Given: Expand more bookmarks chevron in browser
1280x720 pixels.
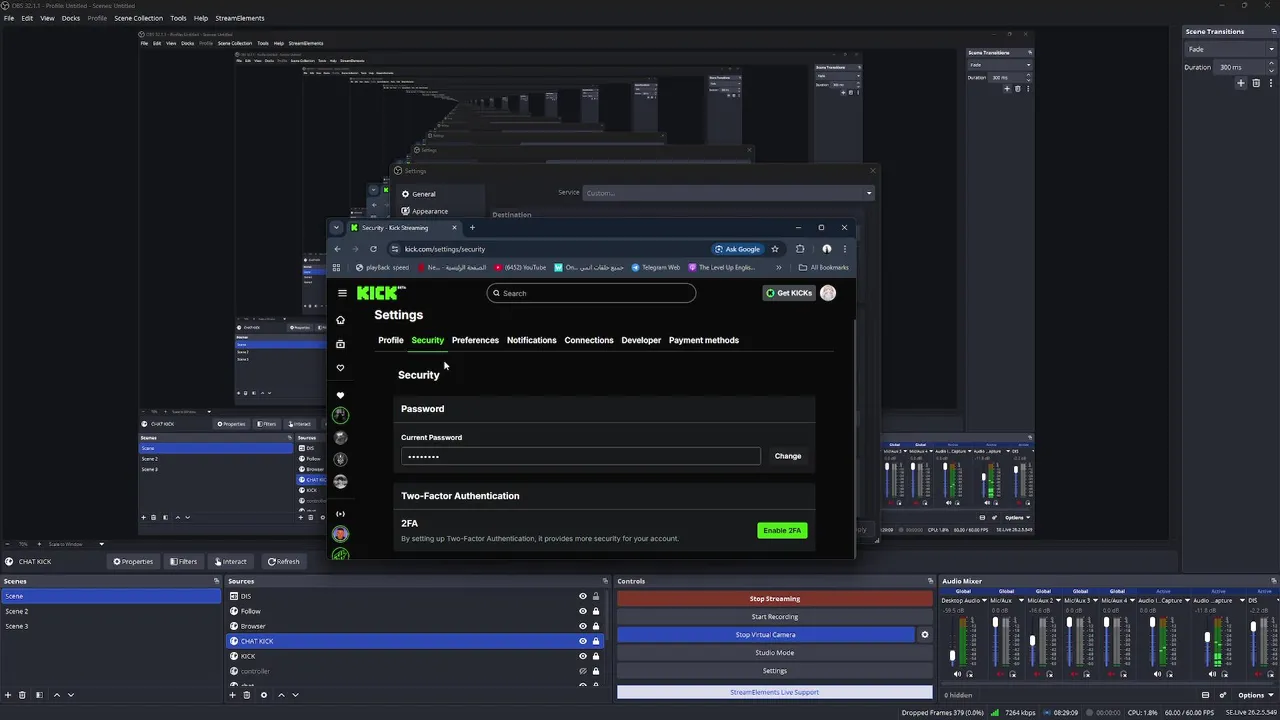Looking at the screenshot, I should coord(779,267).
